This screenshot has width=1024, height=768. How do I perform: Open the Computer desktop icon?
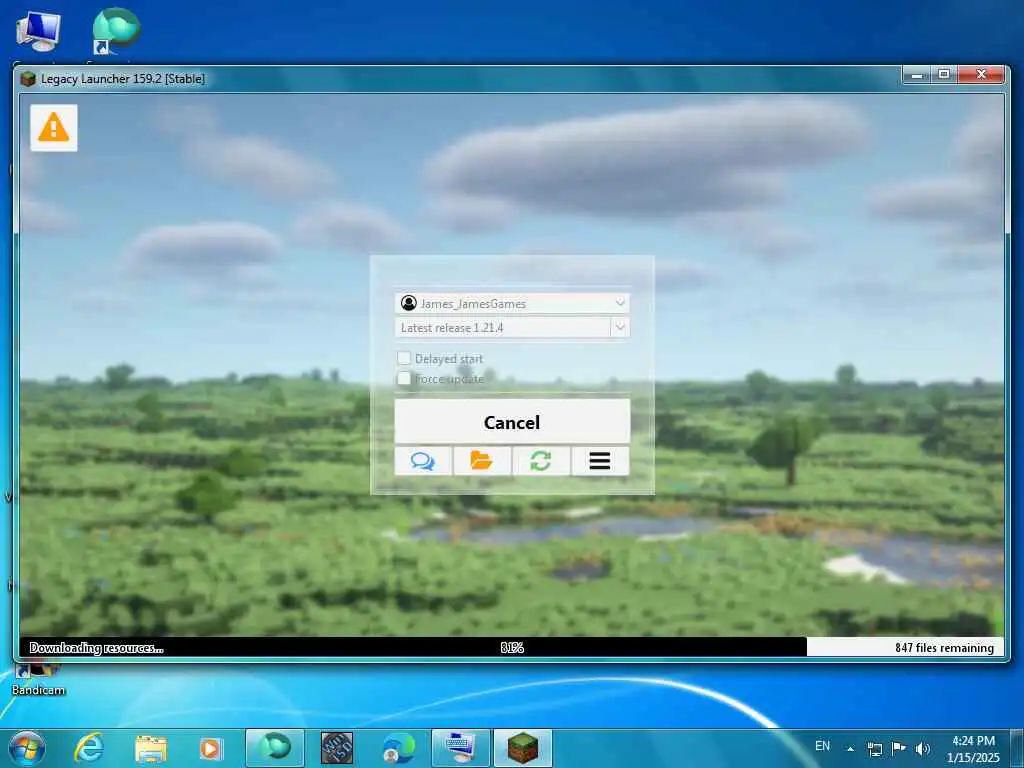point(38,32)
